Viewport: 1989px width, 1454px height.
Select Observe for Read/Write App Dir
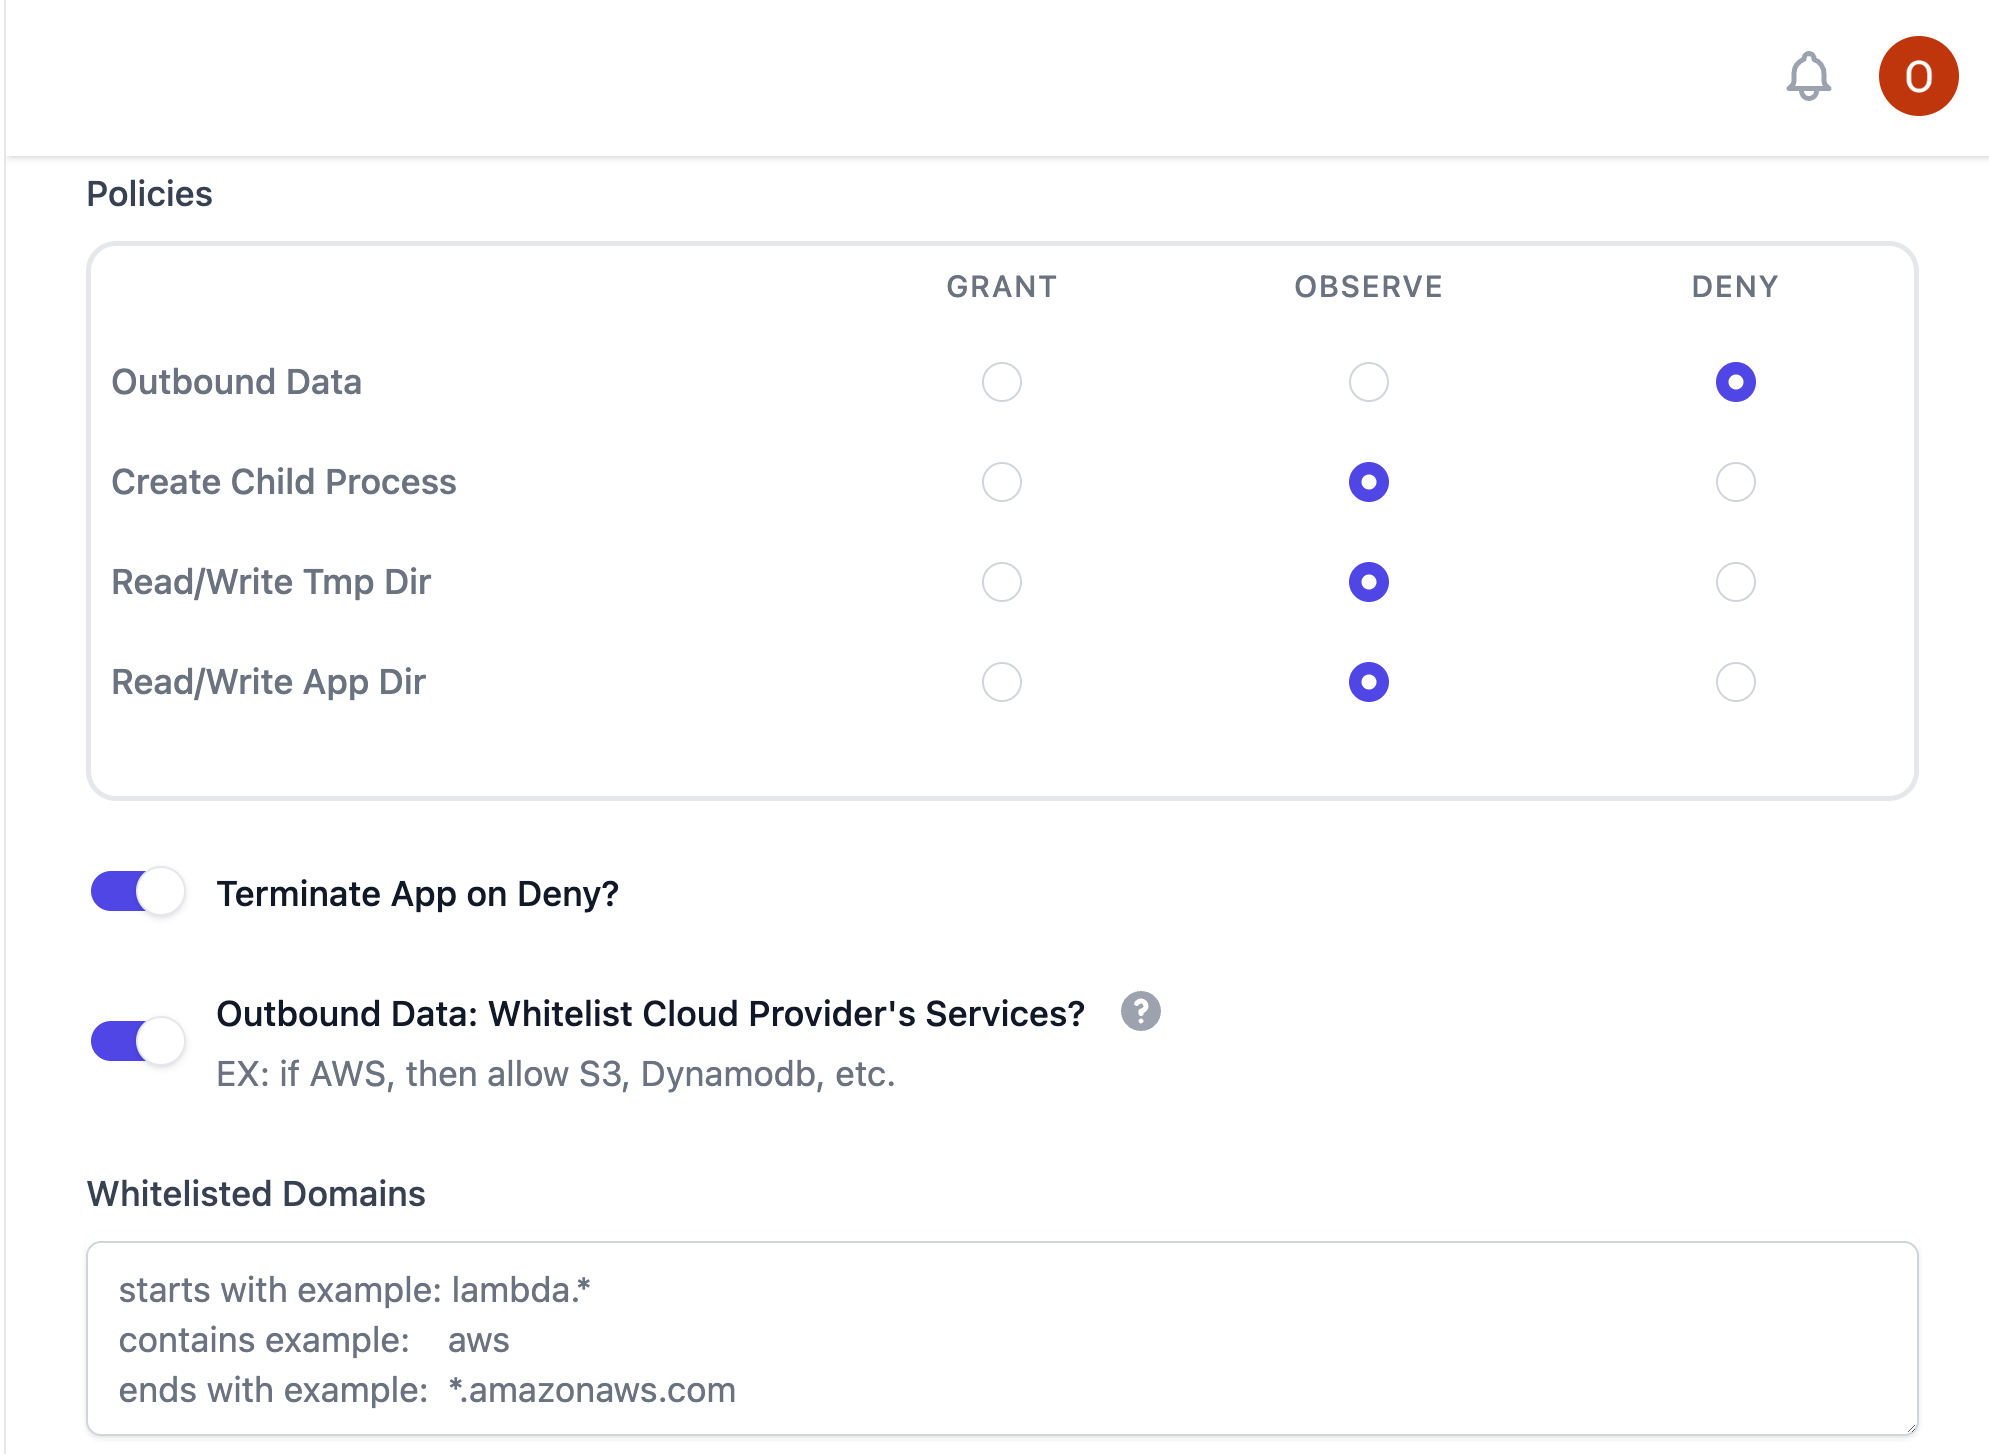point(1368,682)
